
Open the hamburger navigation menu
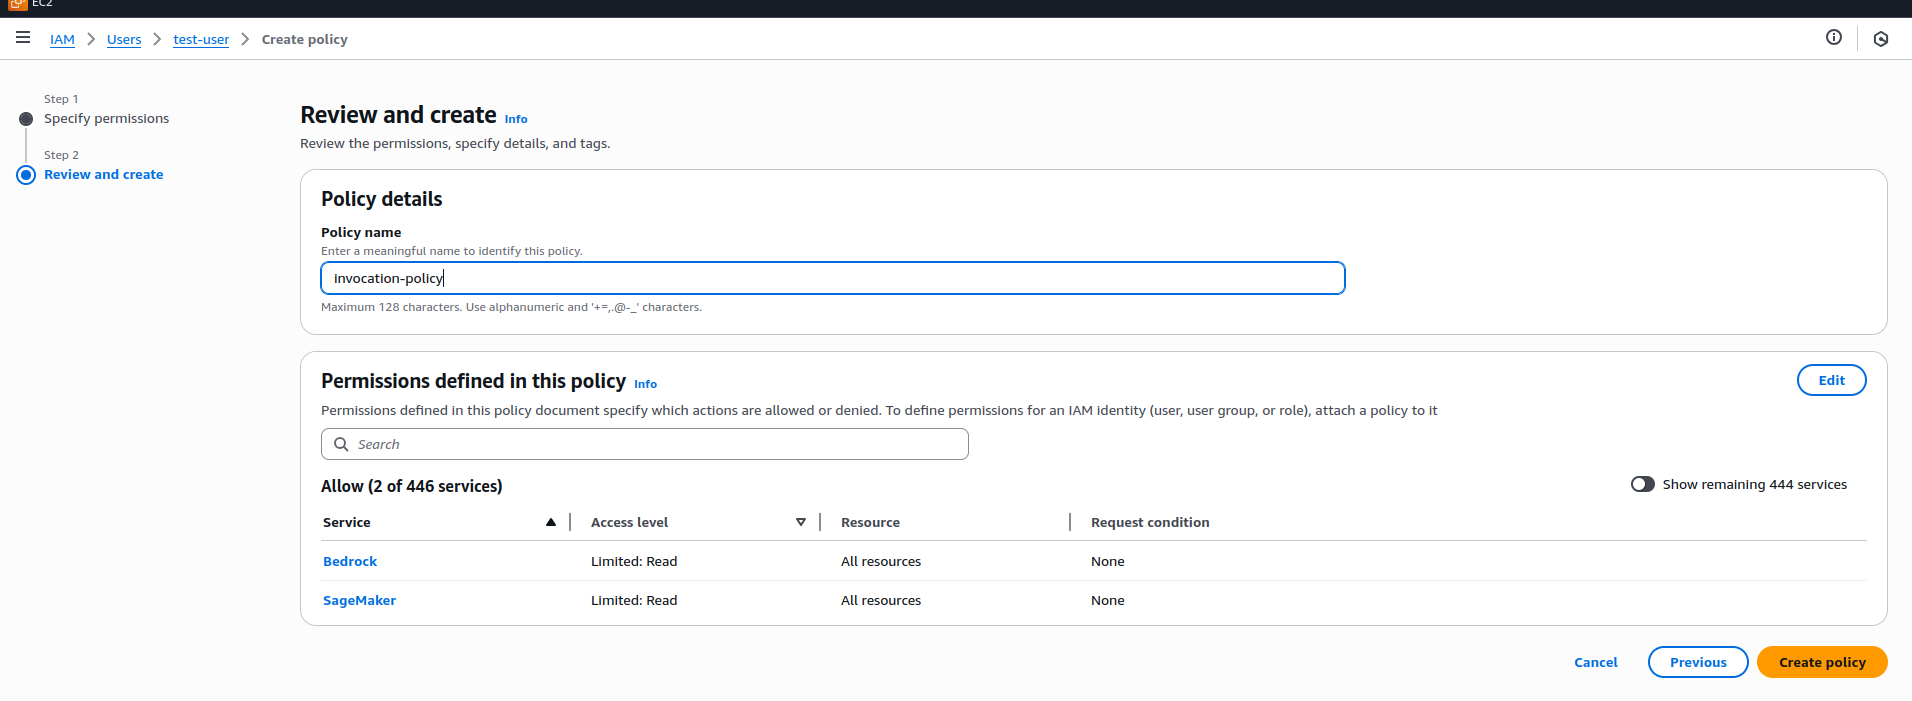tap(23, 38)
